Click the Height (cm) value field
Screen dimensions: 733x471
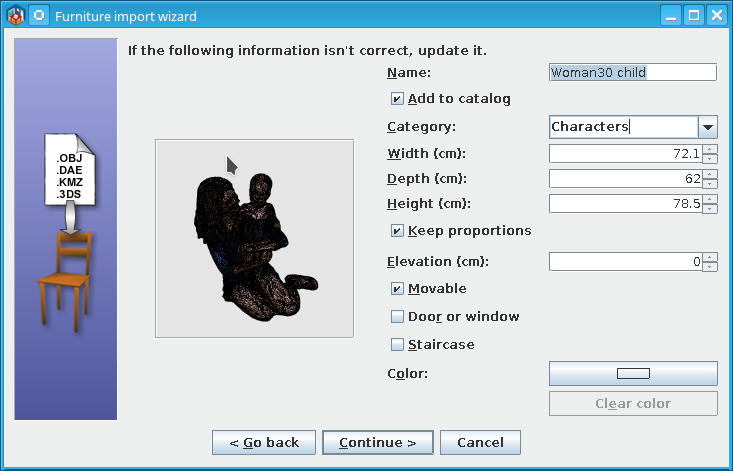[625, 204]
